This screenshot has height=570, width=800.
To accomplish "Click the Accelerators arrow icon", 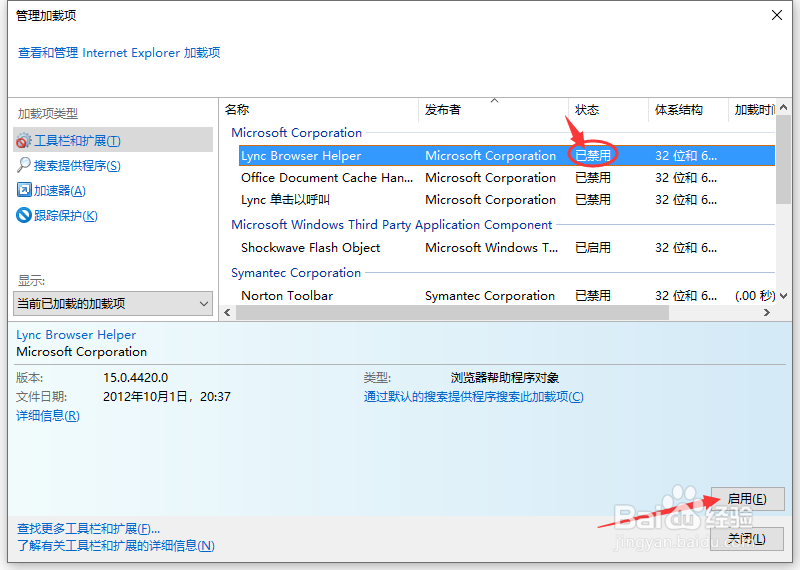I will tap(24, 190).
